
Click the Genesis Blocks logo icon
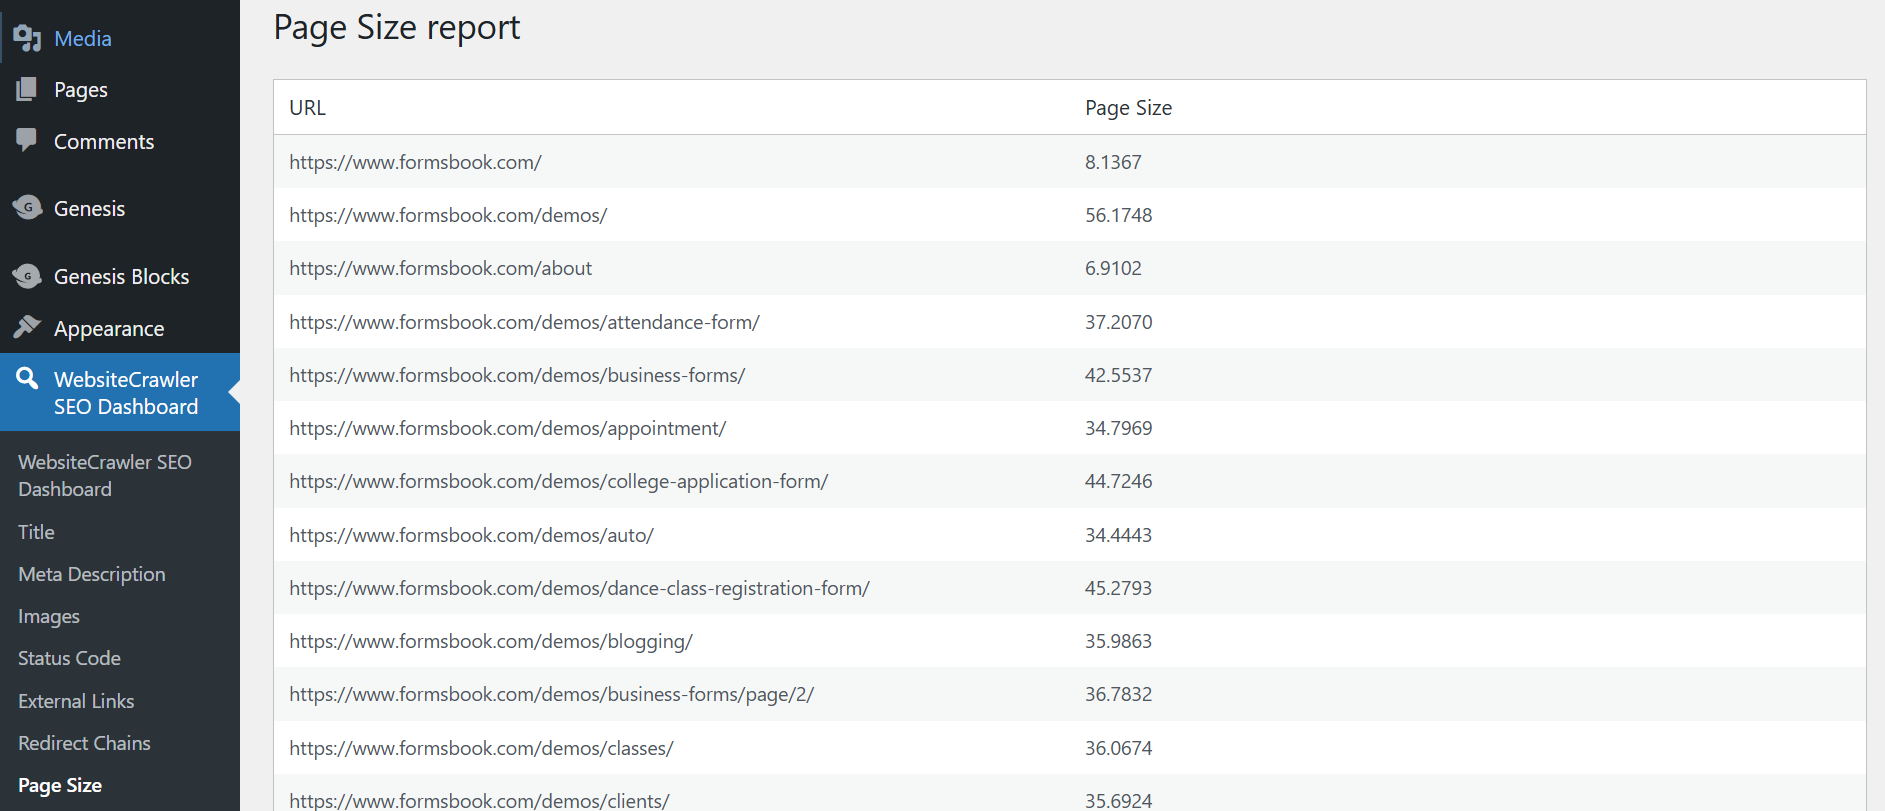[x=27, y=276]
